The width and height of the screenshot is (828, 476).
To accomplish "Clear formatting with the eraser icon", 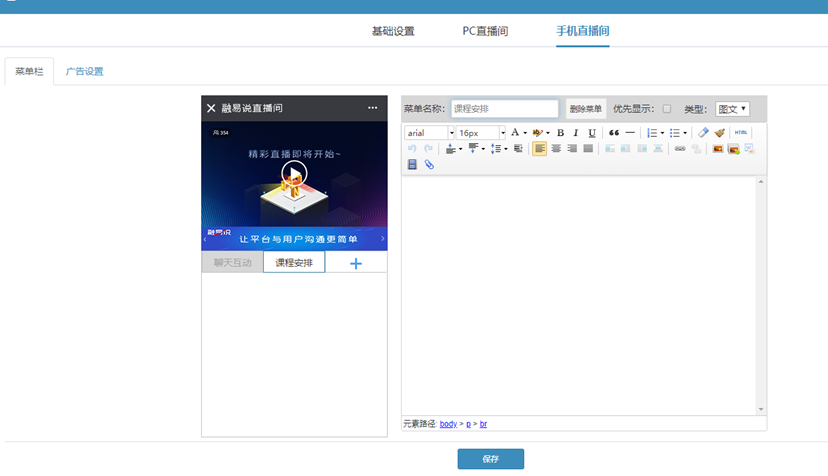I will point(703,133).
